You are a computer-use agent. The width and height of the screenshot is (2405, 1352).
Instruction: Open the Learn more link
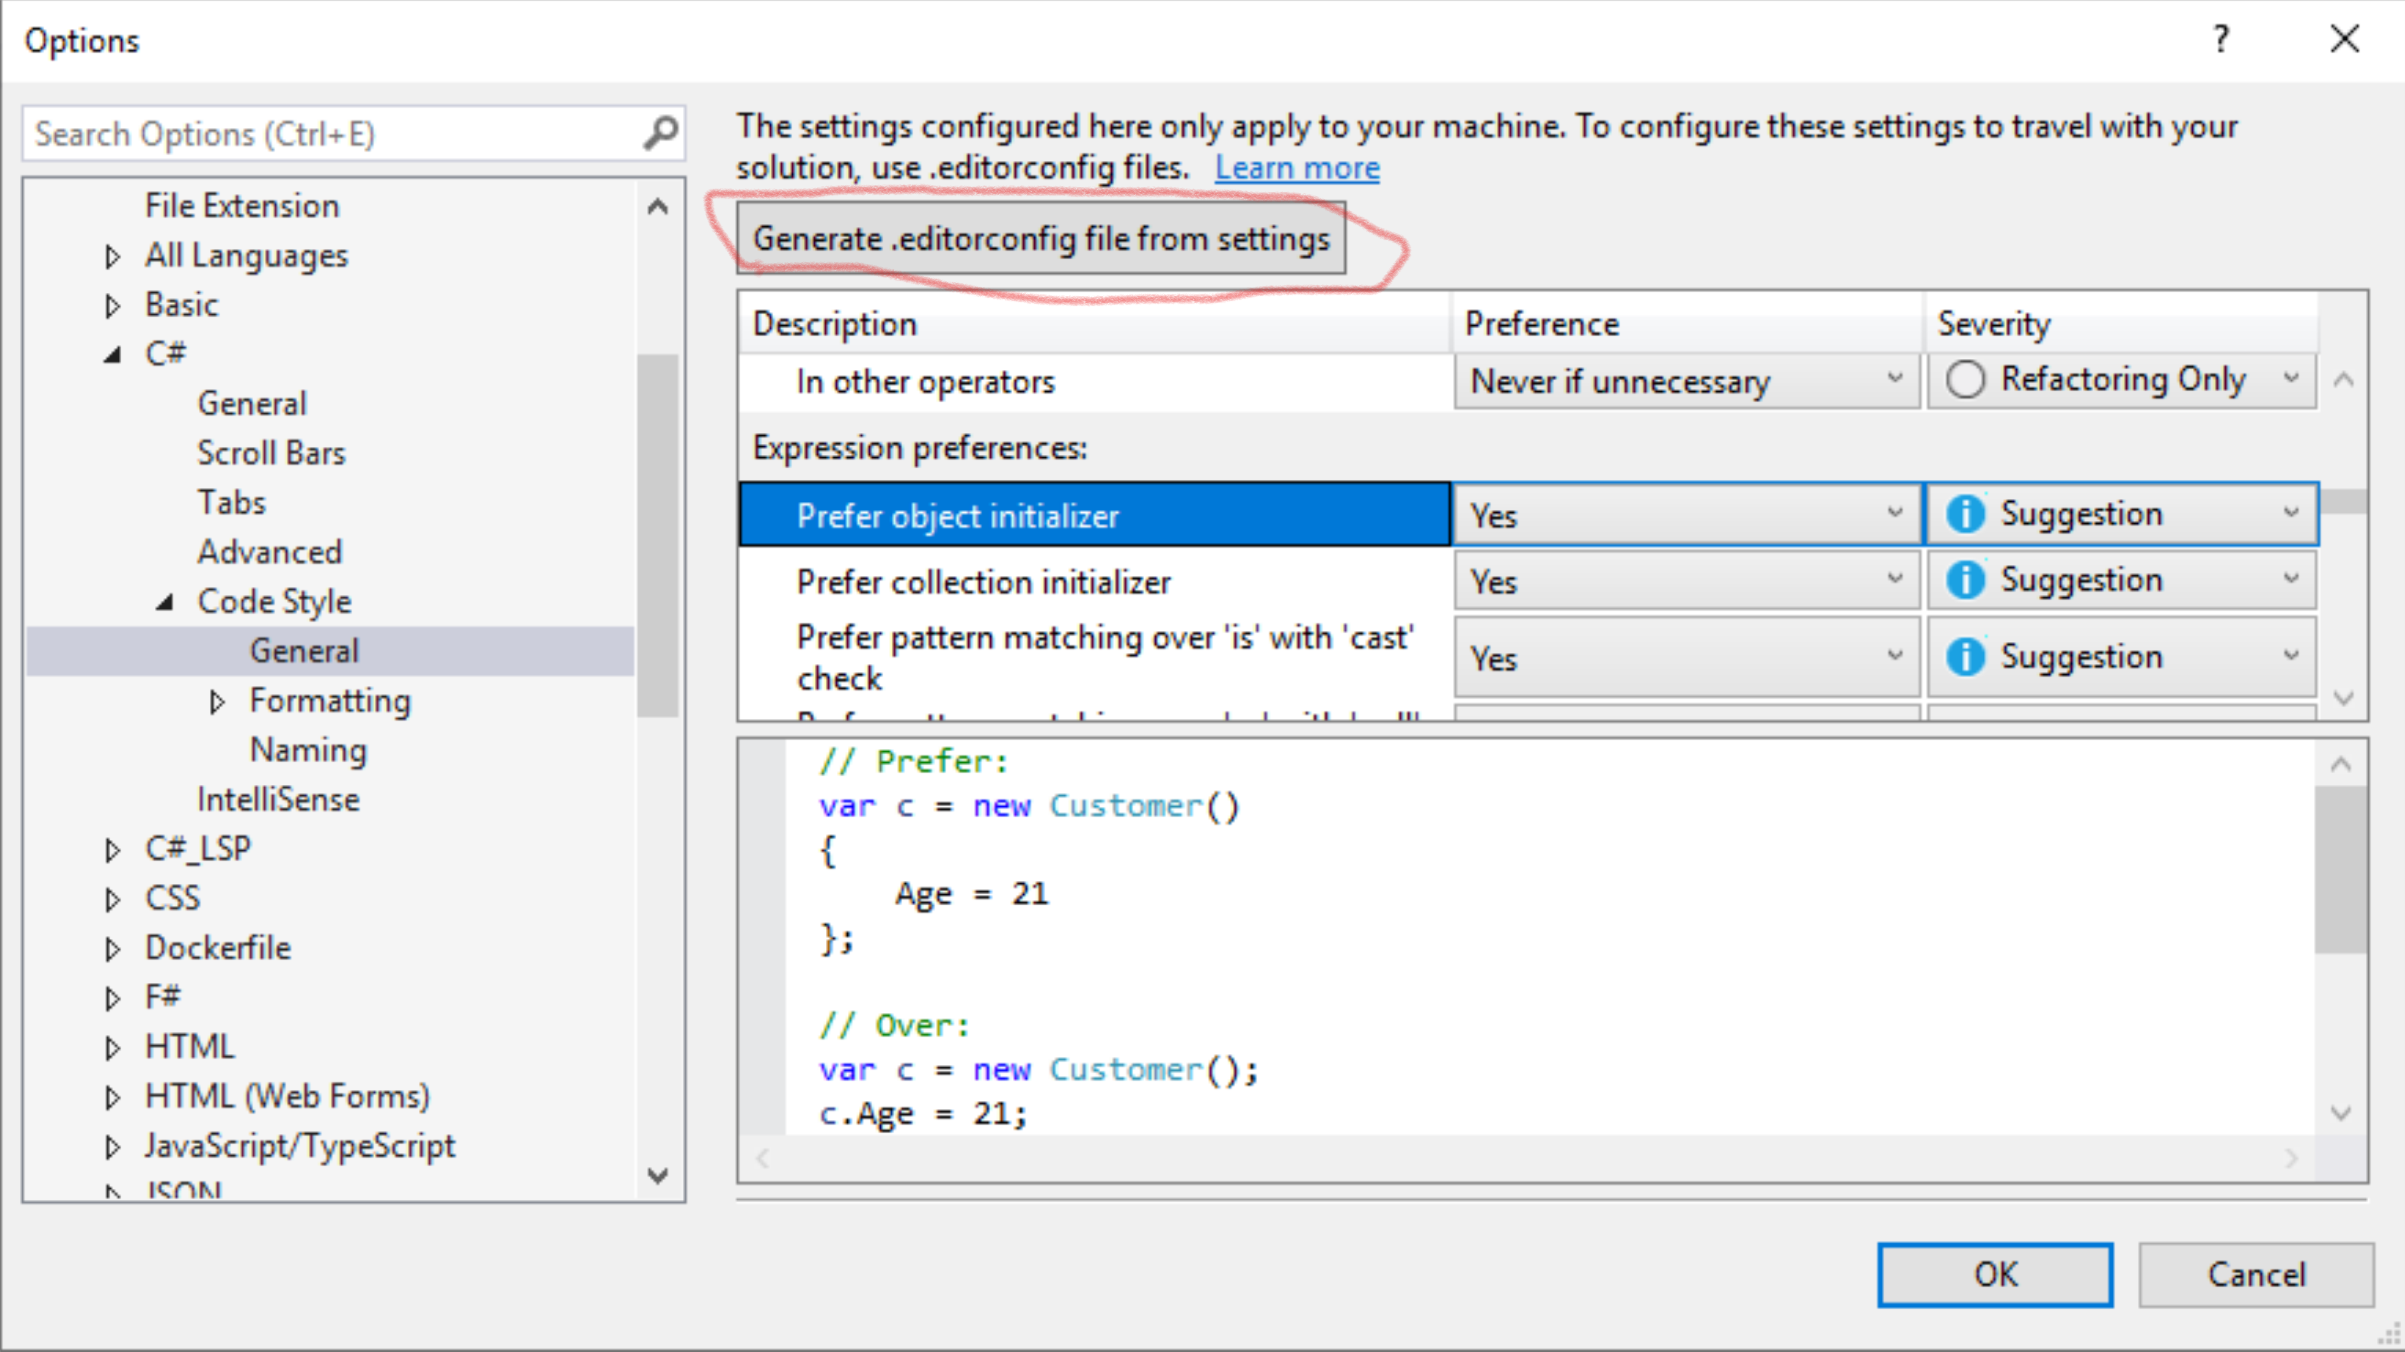pos(1297,168)
